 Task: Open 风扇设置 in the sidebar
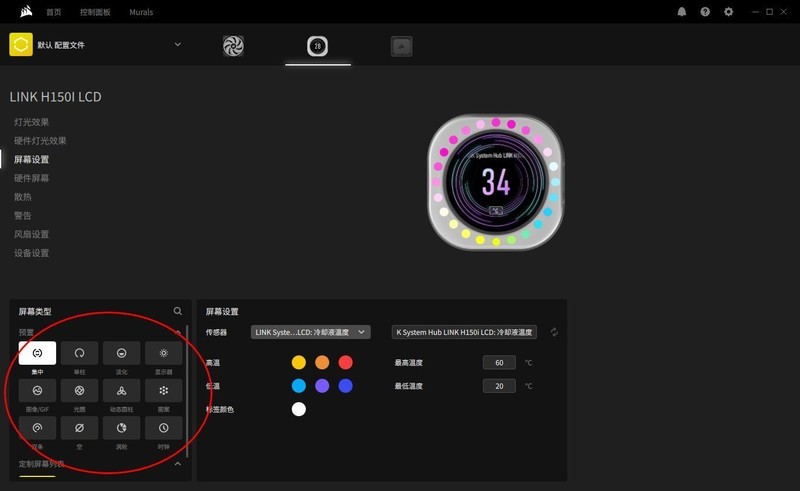coord(32,234)
